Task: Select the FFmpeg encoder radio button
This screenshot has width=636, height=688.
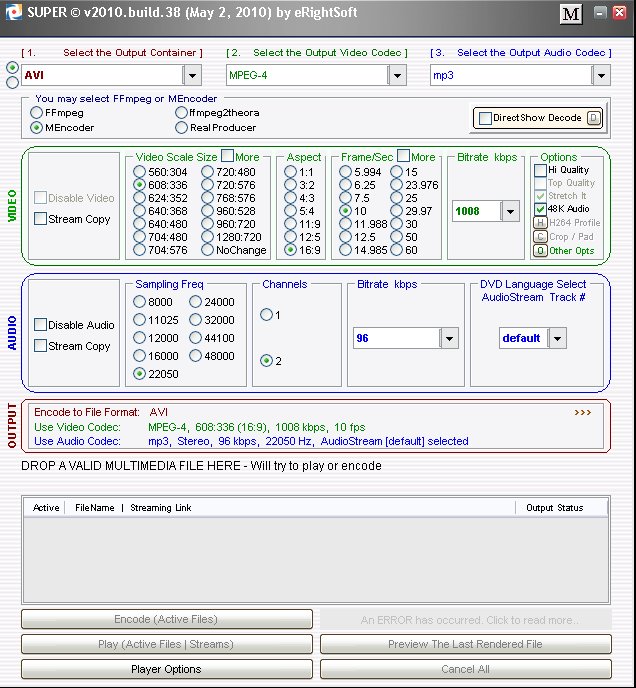Action: point(36,113)
